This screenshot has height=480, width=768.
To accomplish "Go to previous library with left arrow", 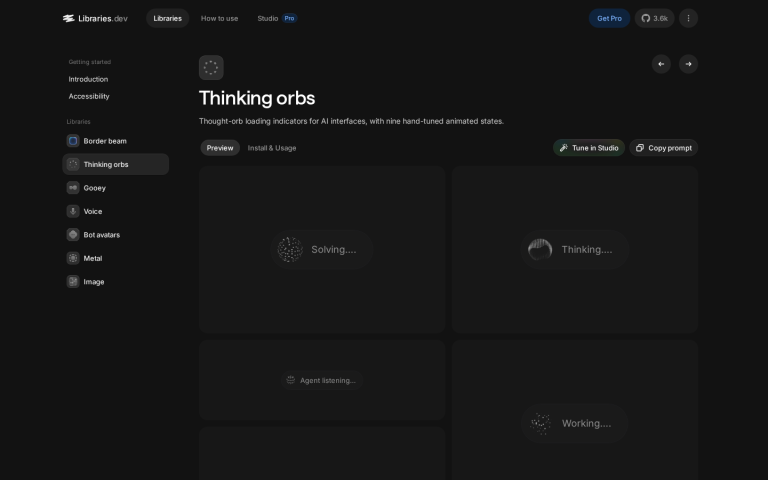I will pyautogui.click(x=661, y=64).
